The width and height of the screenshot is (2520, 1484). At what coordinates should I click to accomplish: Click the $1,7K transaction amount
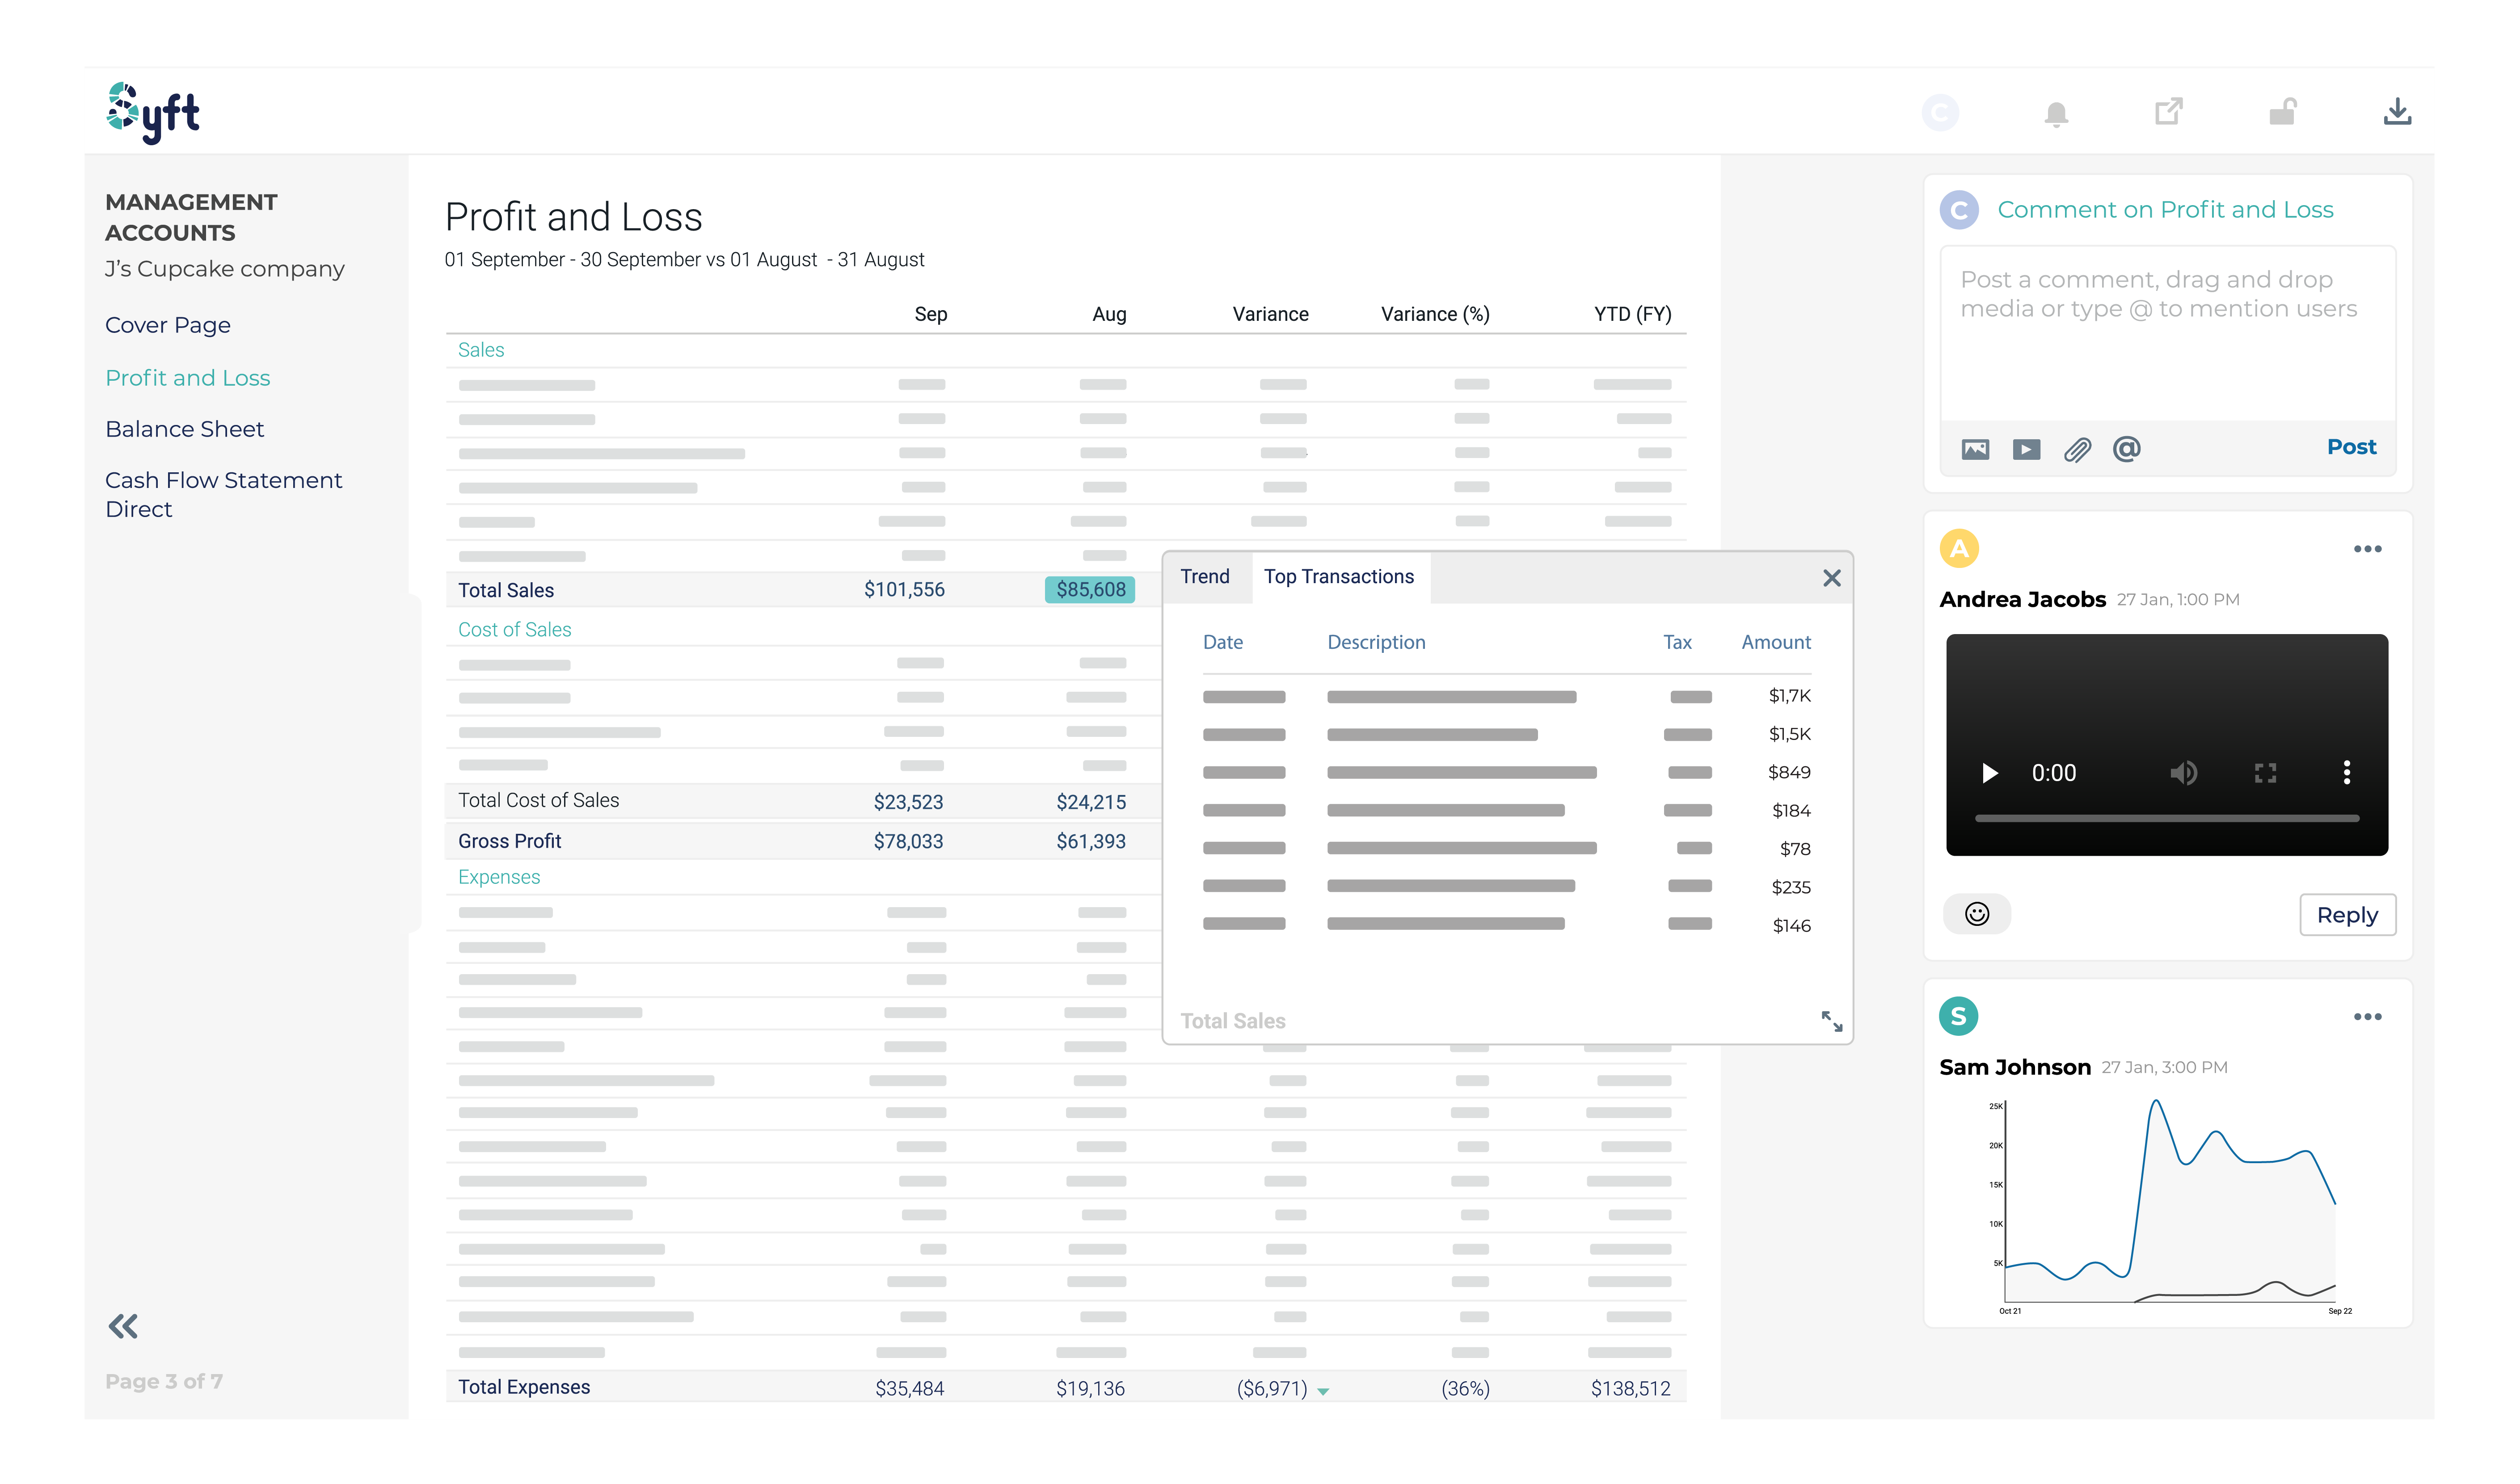[x=1789, y=696]
